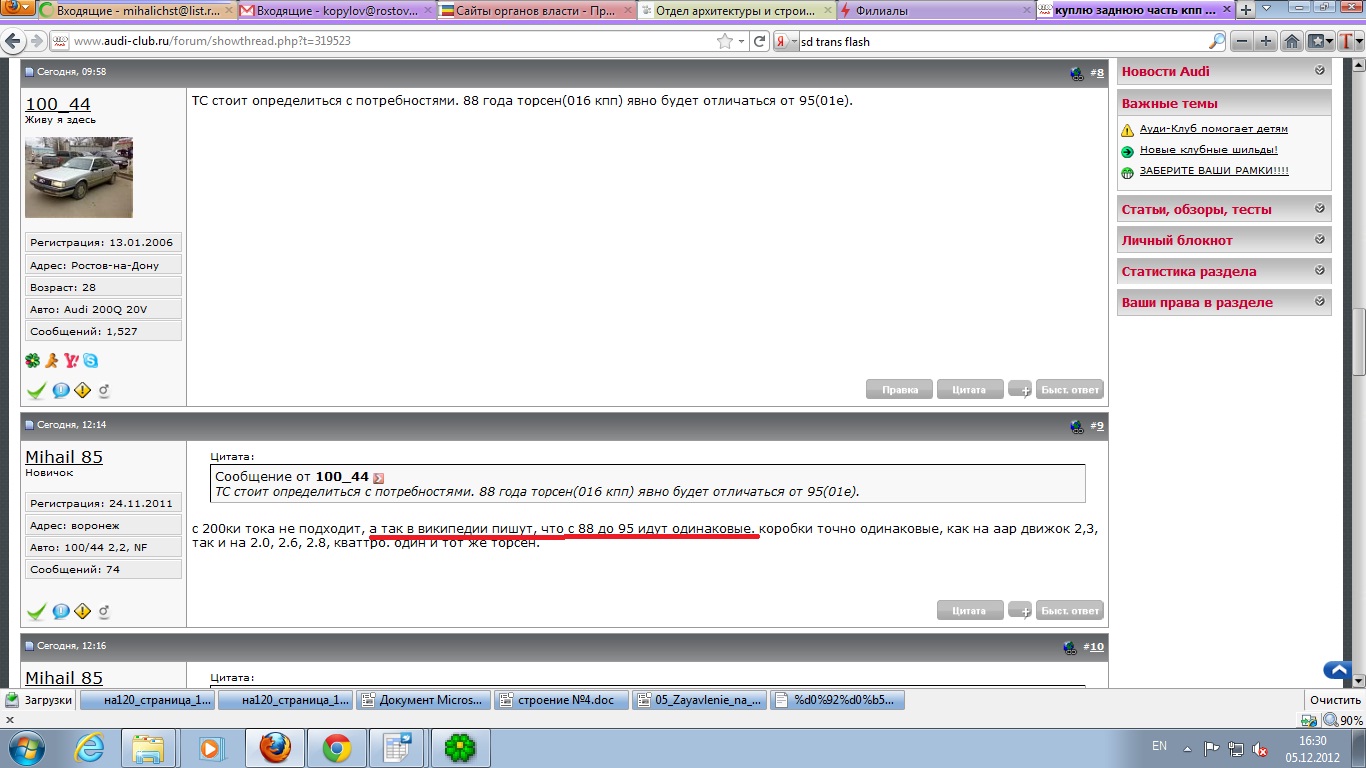Screen dimensions: 1366x768
Task: Expand the Личный блокнот sidebar panel
Action: pos(1319,240)
